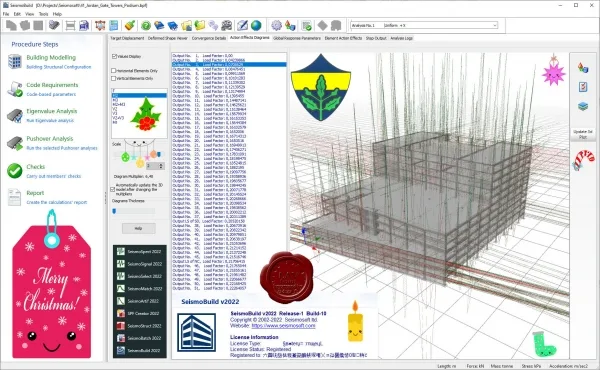The height and width of the screenshot is (370, 600).
Task: Click the Checks green checkmark icon
Action: 15,171
